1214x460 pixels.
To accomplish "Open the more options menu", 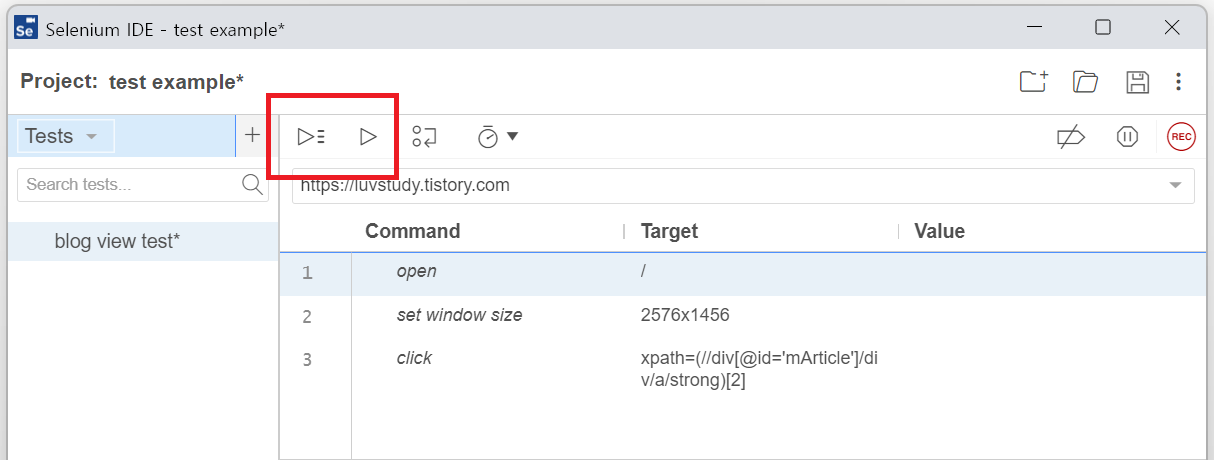I will click(1179, 82).
